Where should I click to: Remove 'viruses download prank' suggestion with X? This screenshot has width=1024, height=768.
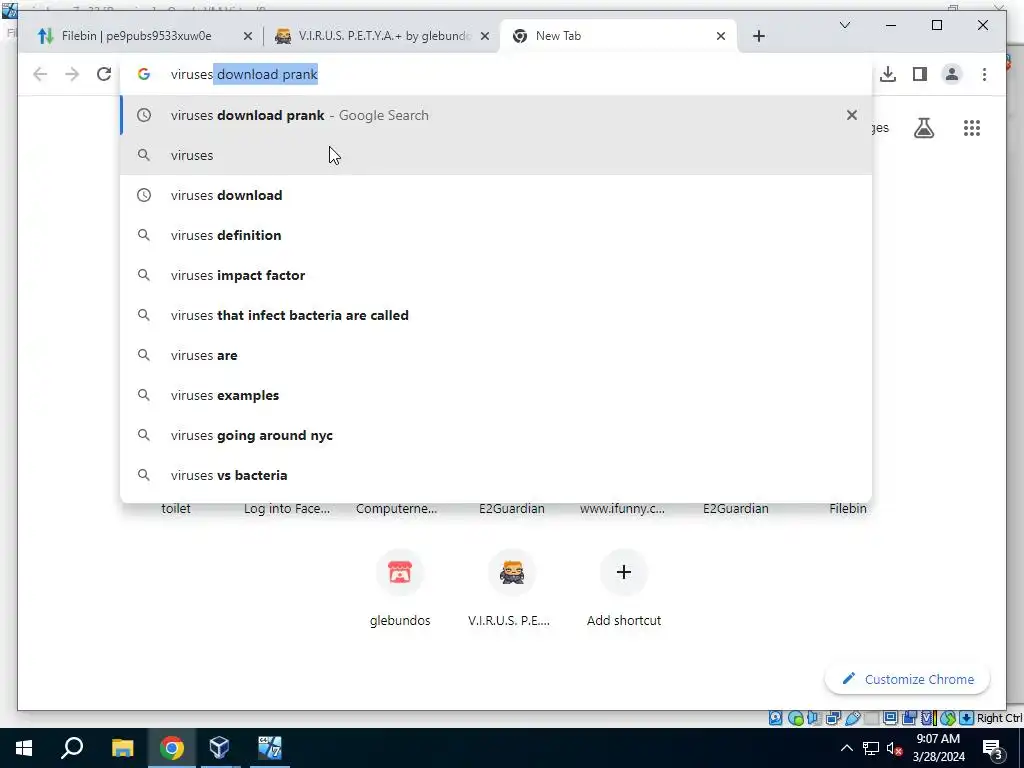(852, 115)
